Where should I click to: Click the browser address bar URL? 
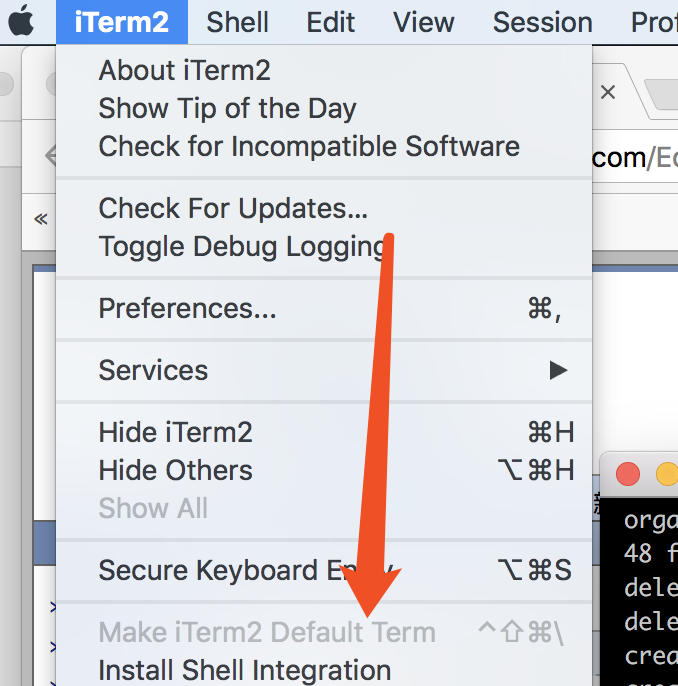(640, 157)
